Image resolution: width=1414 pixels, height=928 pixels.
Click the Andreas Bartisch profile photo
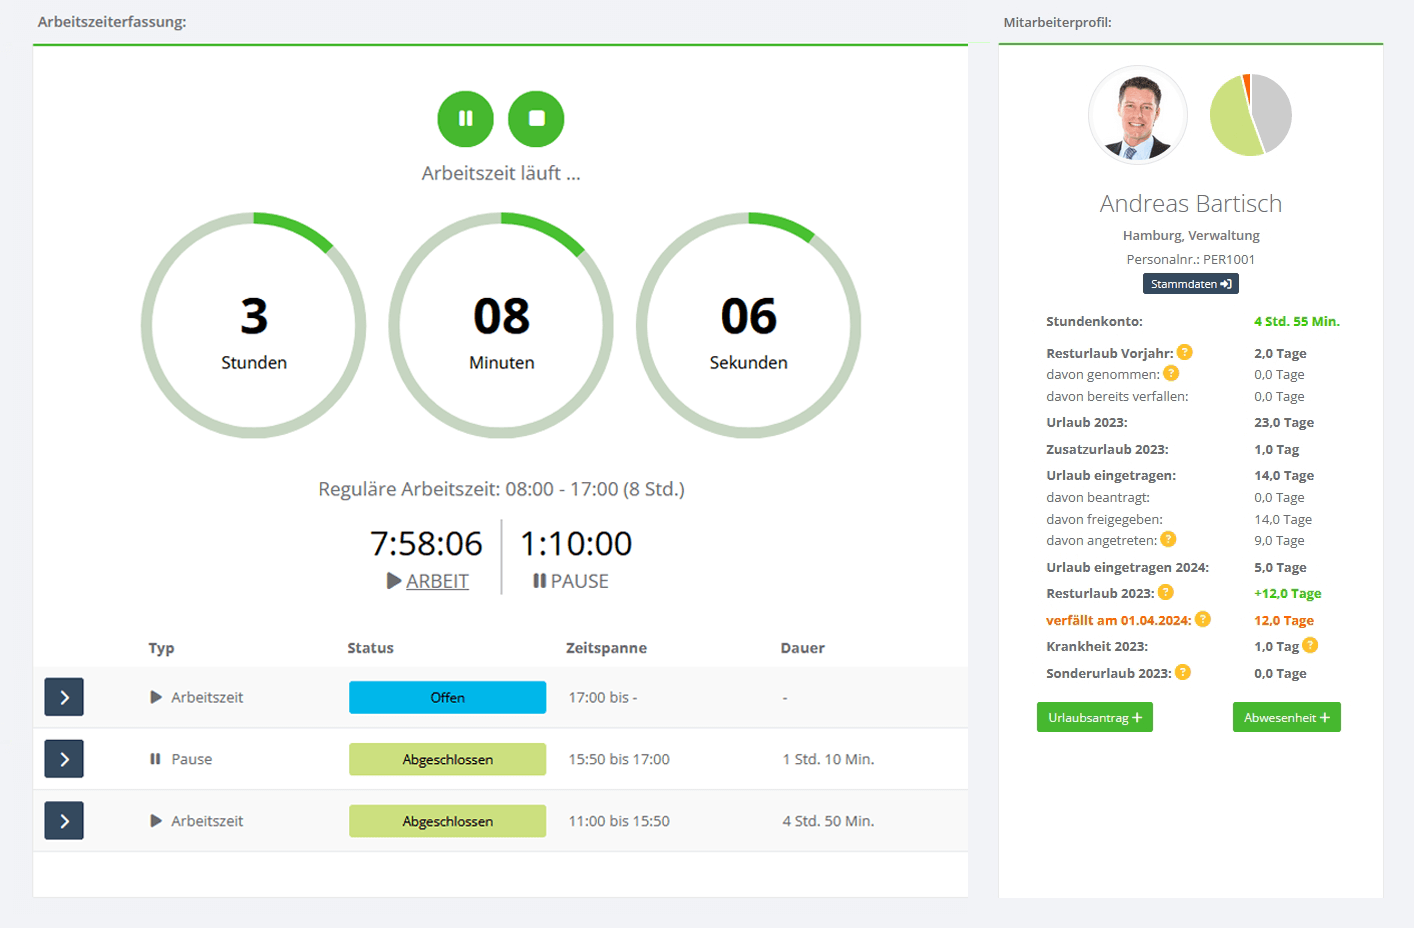point(1138,115)
